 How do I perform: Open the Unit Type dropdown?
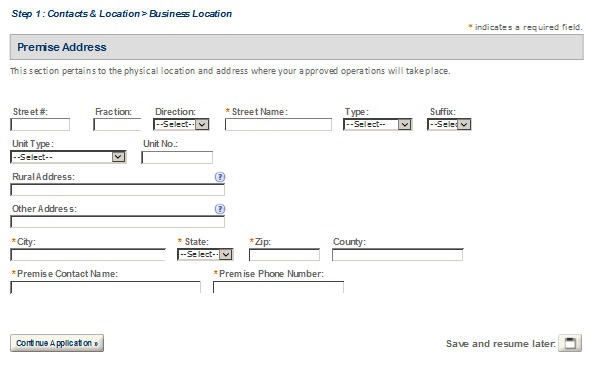(x=68, y=157)
